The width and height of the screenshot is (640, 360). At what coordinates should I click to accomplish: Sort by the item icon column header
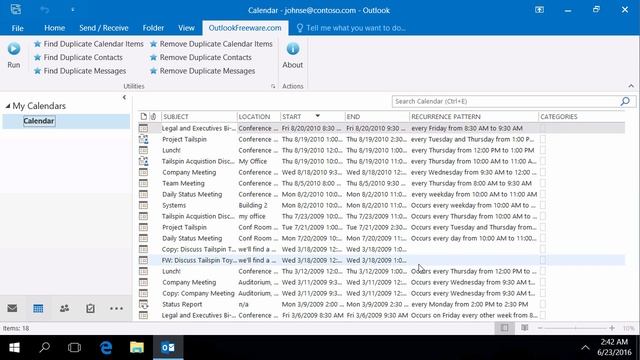coord(143,117)
